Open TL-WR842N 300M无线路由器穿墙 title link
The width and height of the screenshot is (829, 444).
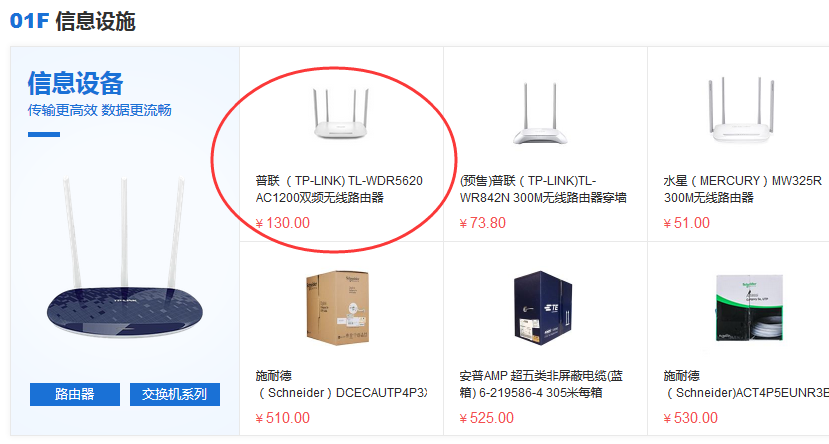coord(543,189)
